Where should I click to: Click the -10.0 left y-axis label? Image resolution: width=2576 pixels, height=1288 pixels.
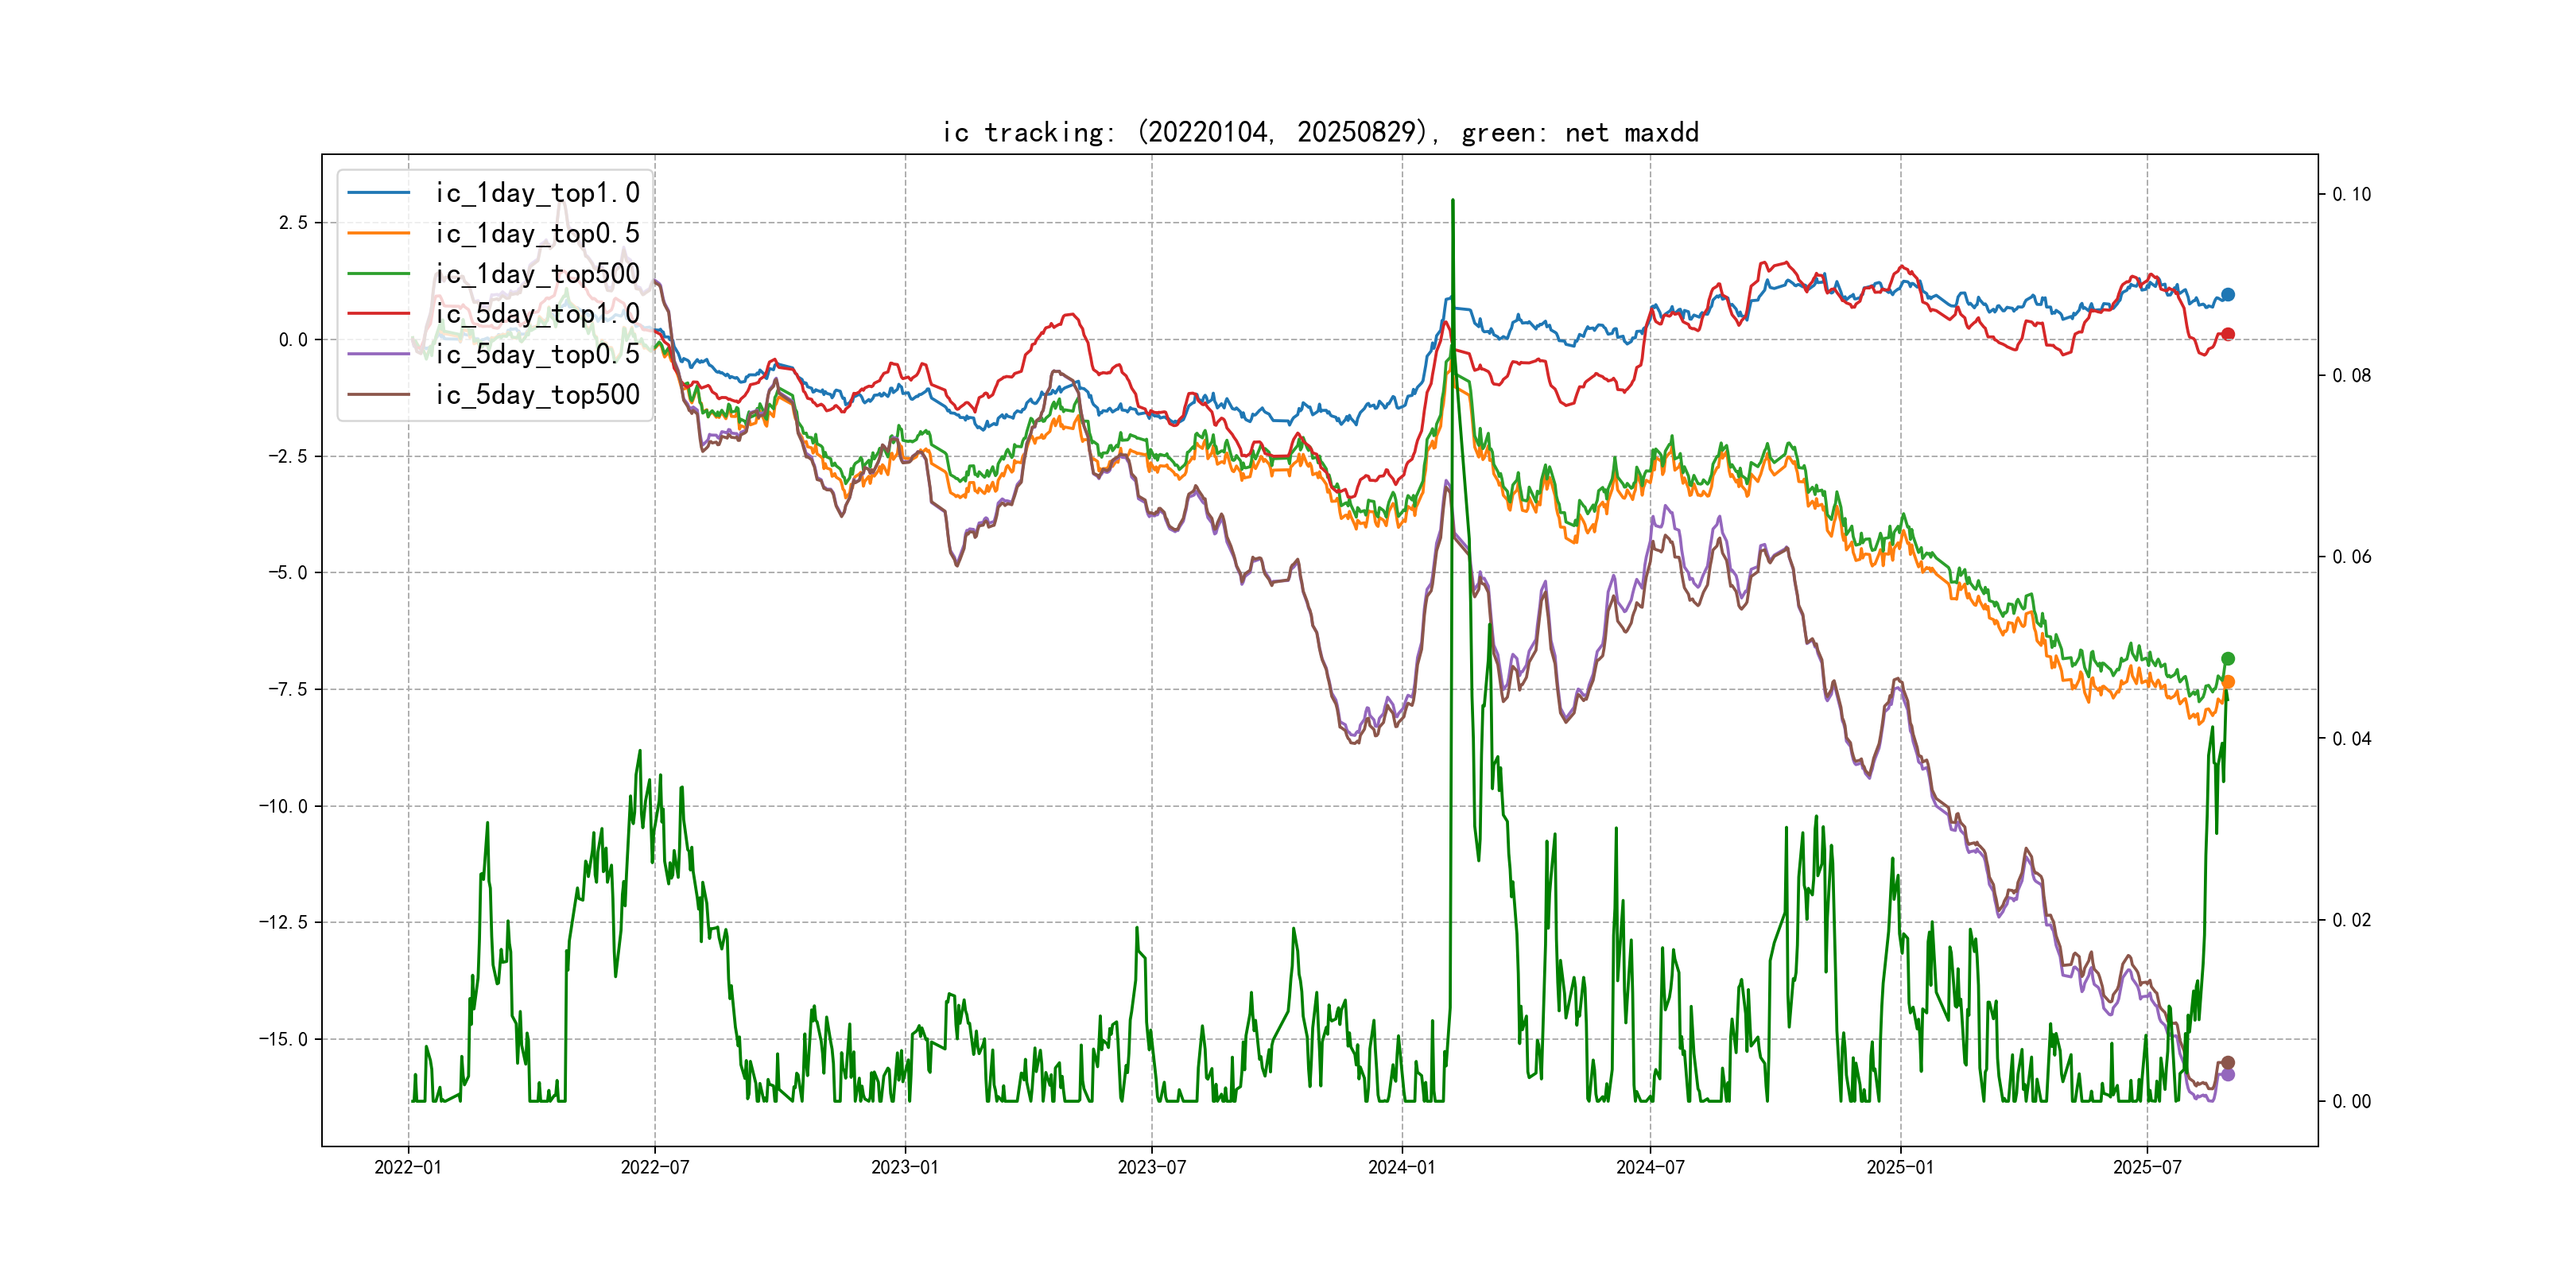(283, 806)
